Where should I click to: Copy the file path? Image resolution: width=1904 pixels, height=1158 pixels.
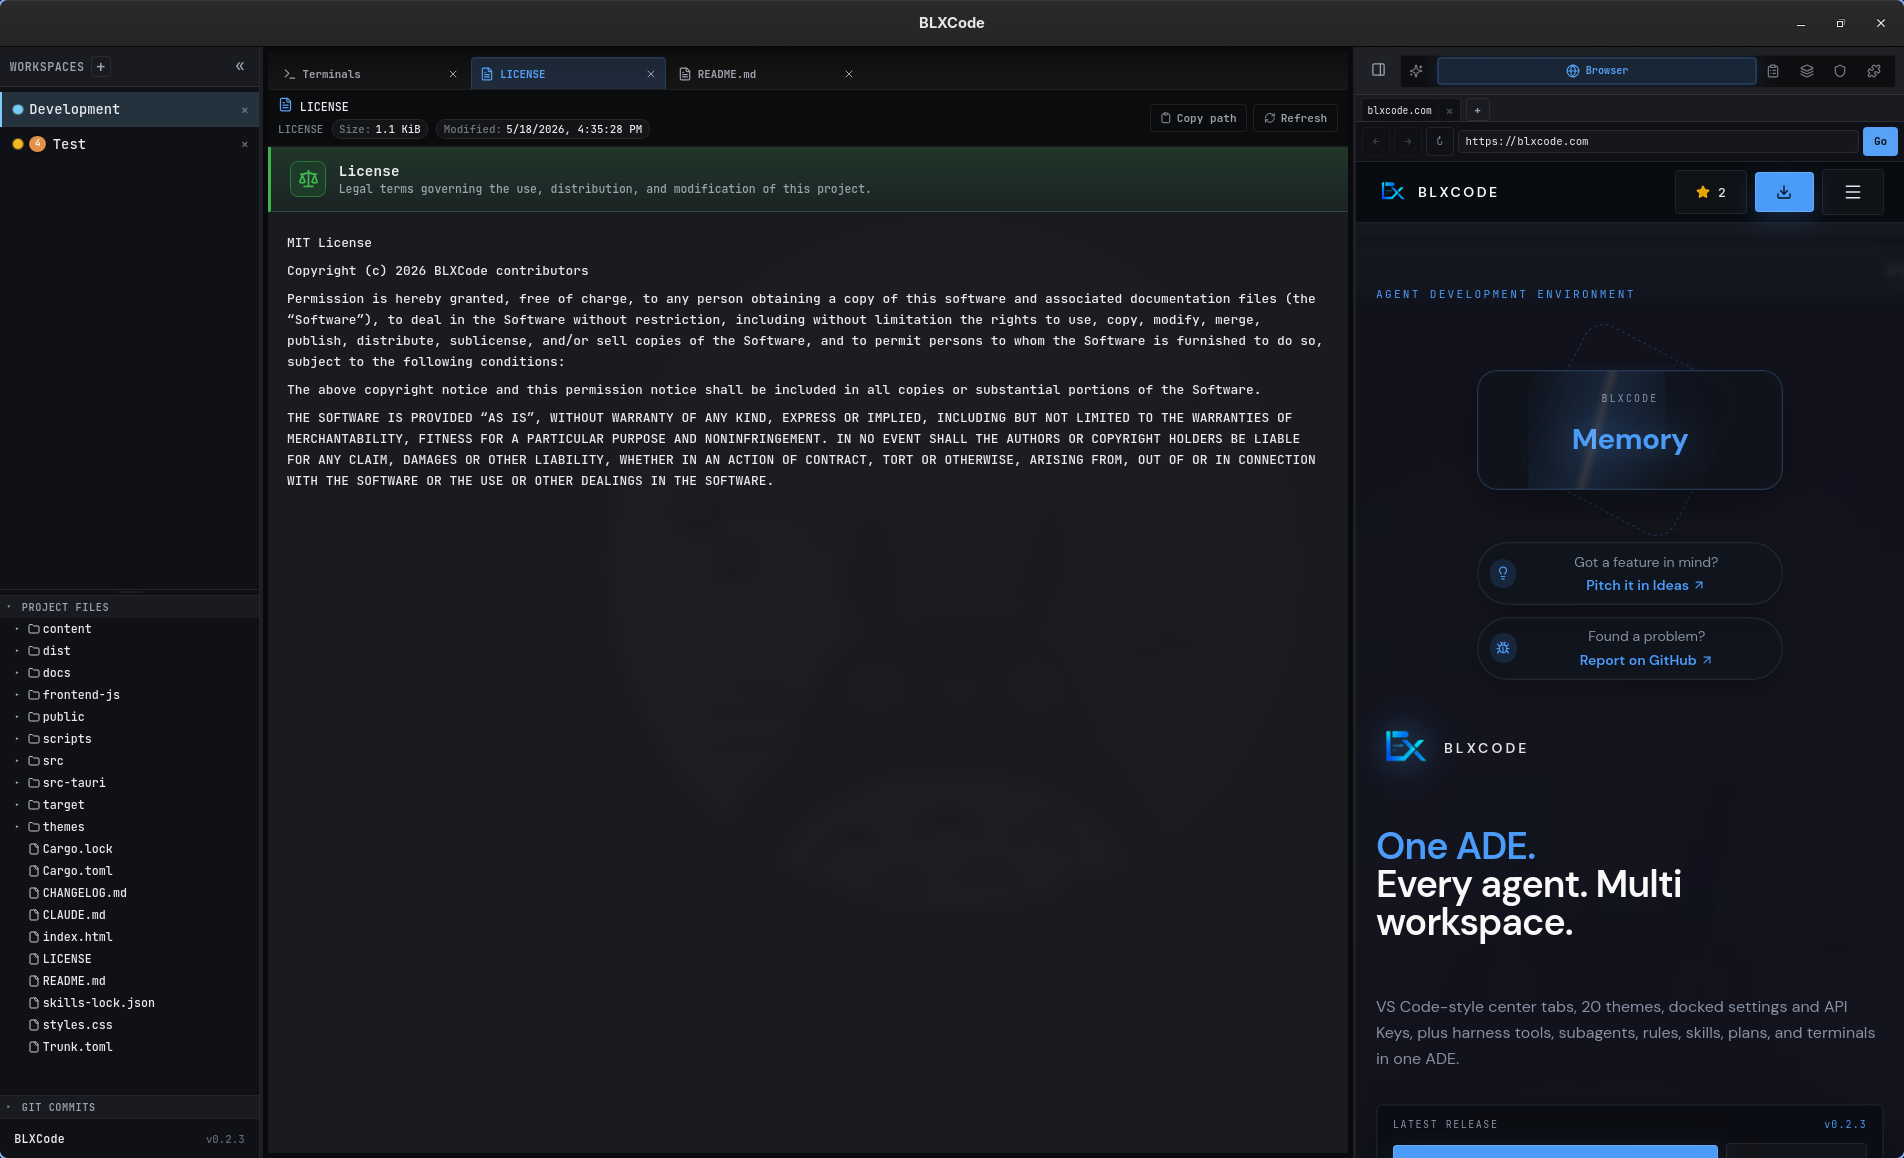click(1198, 118)
